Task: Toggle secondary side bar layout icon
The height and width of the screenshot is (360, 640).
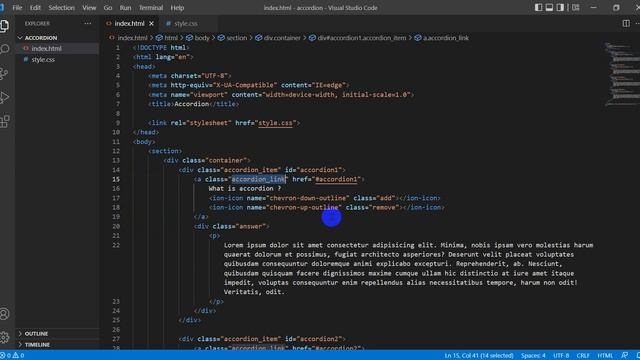Action: [x=560, y=7]
